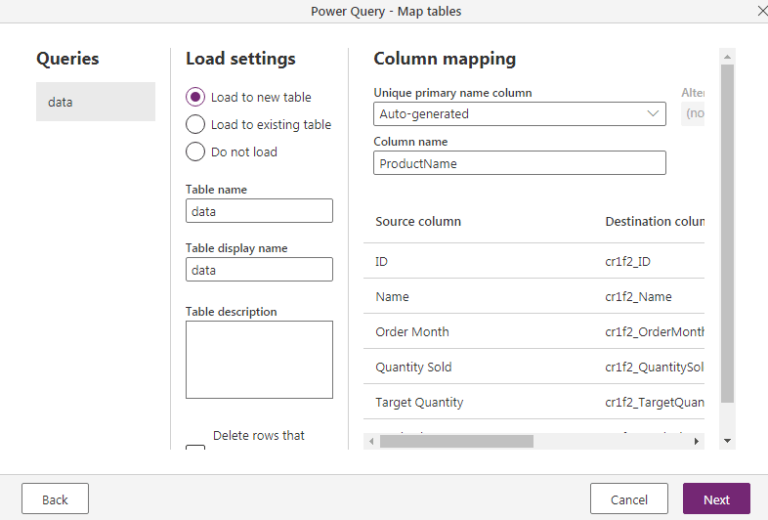Click the Next button
768x520 pixels.
(x=716, y=499)
